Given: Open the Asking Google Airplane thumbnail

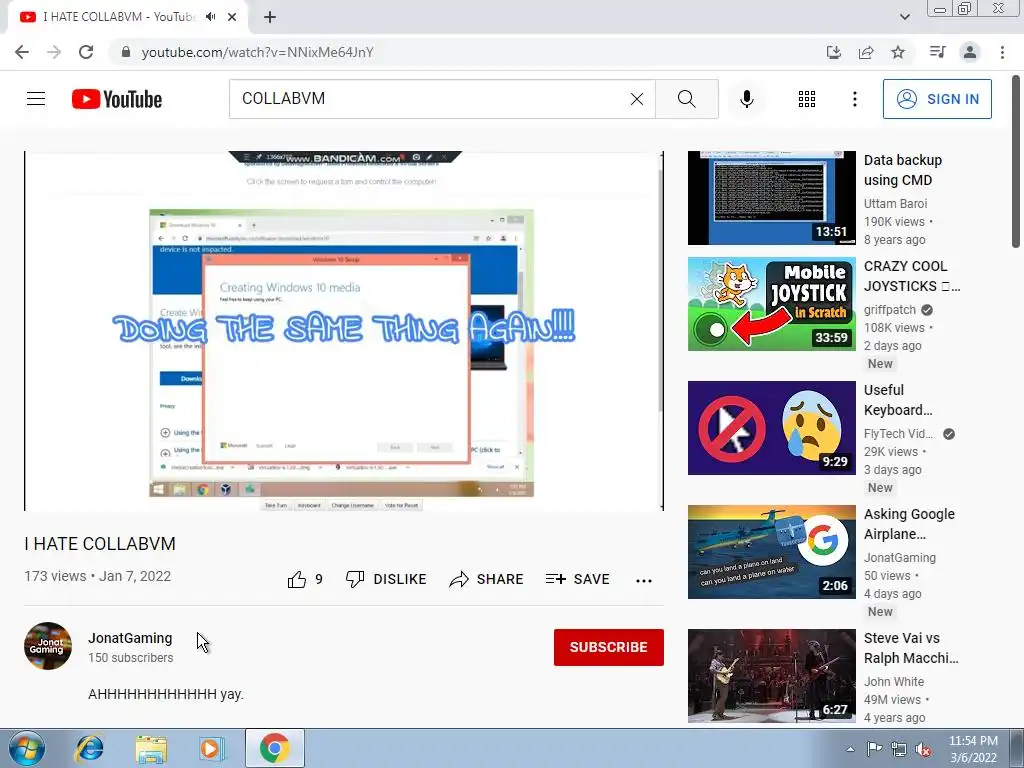Looking at the screenshot, I should [x=771, y=552].
